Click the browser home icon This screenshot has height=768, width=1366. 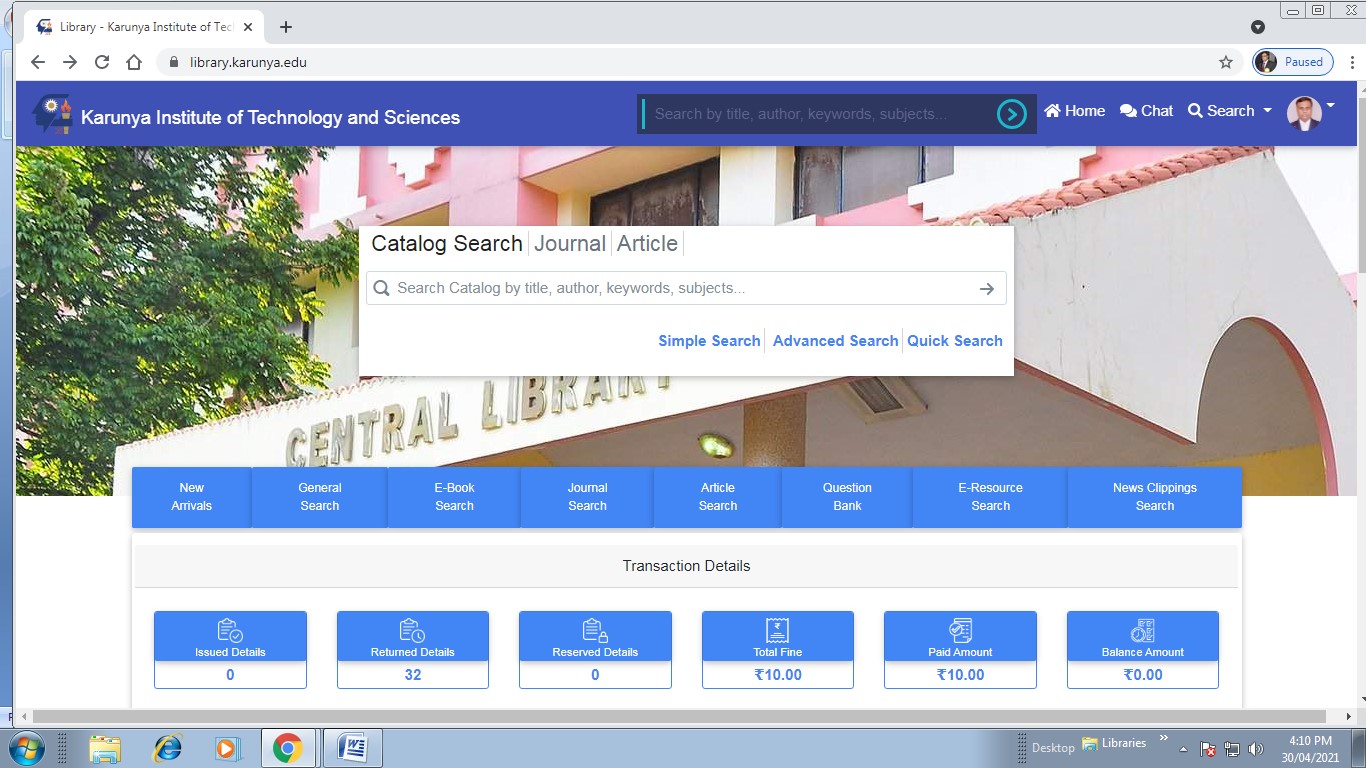(x=134, y=62)
